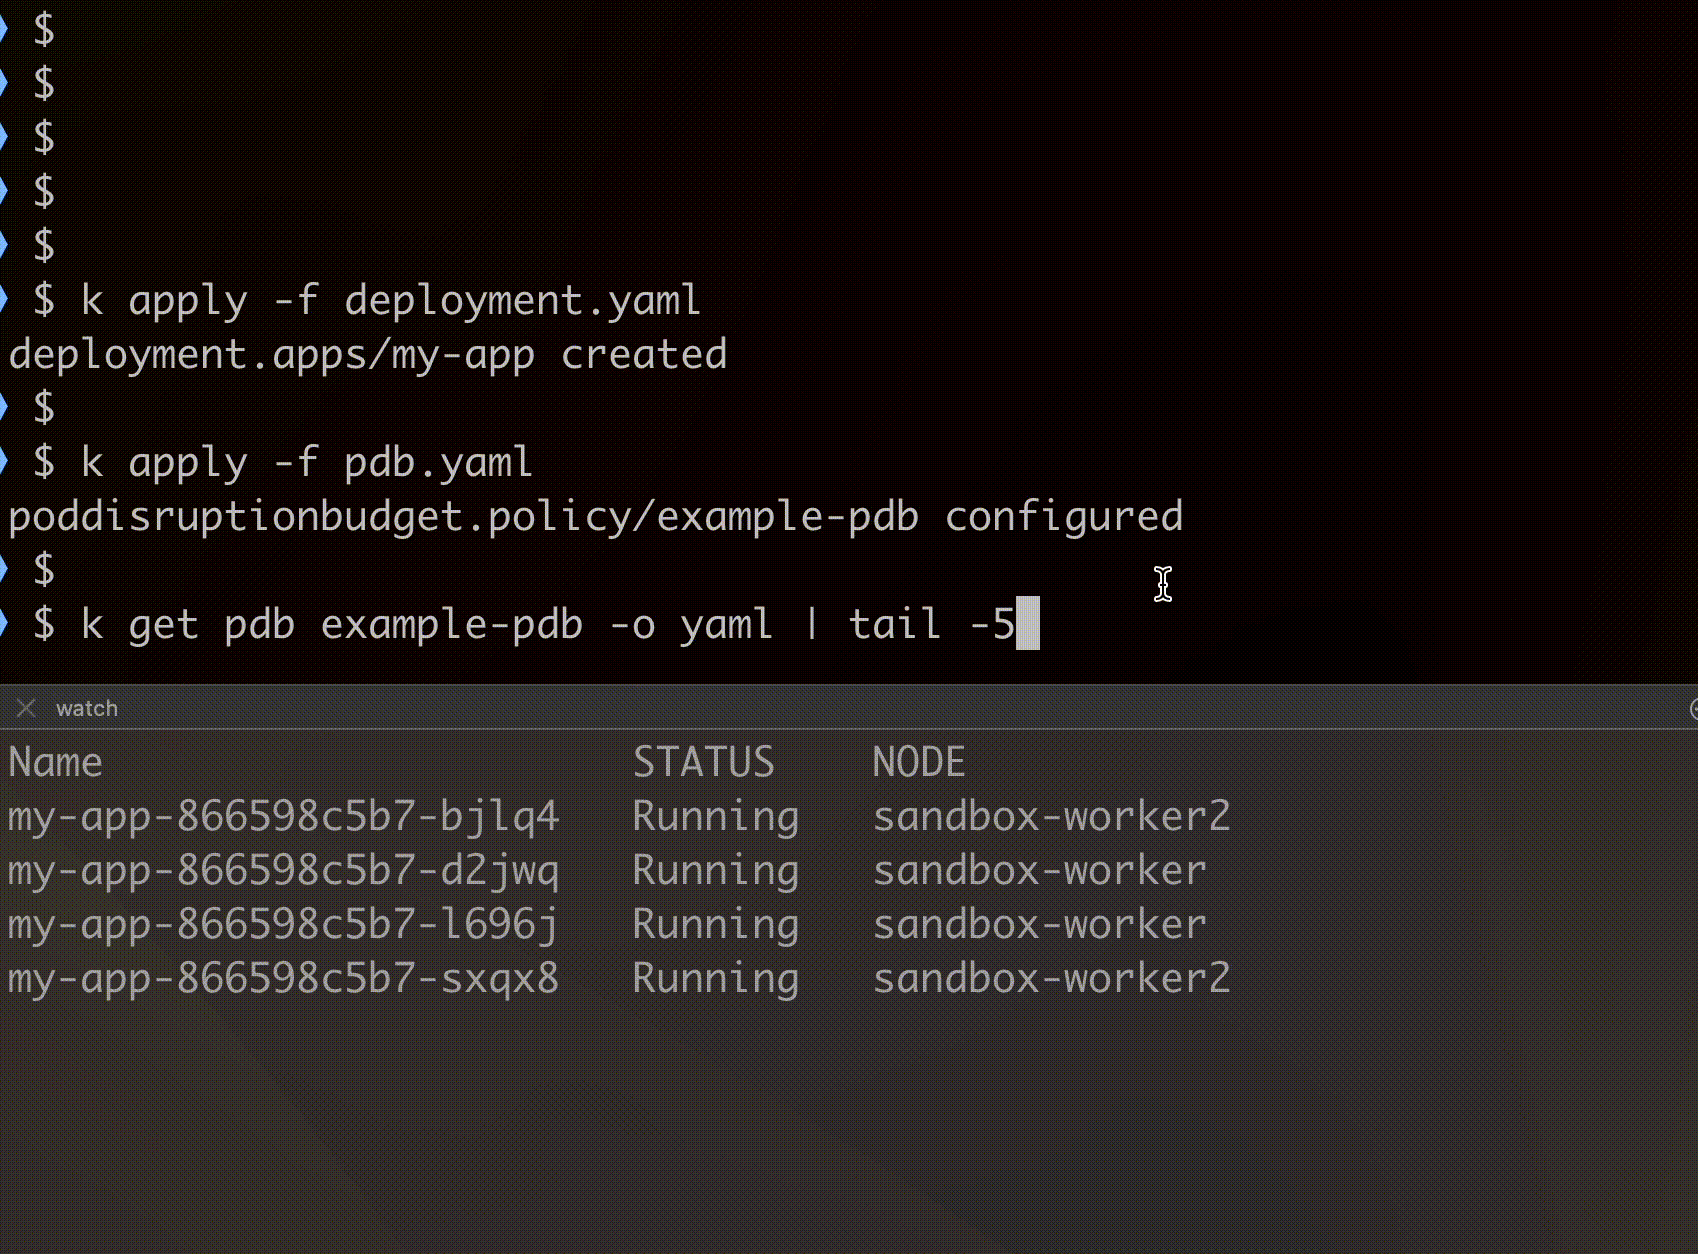Click the block cursor after 'tail -5'
Image resolution: width=1698 pixels, height=1254 pixels.
point(1028,623)
